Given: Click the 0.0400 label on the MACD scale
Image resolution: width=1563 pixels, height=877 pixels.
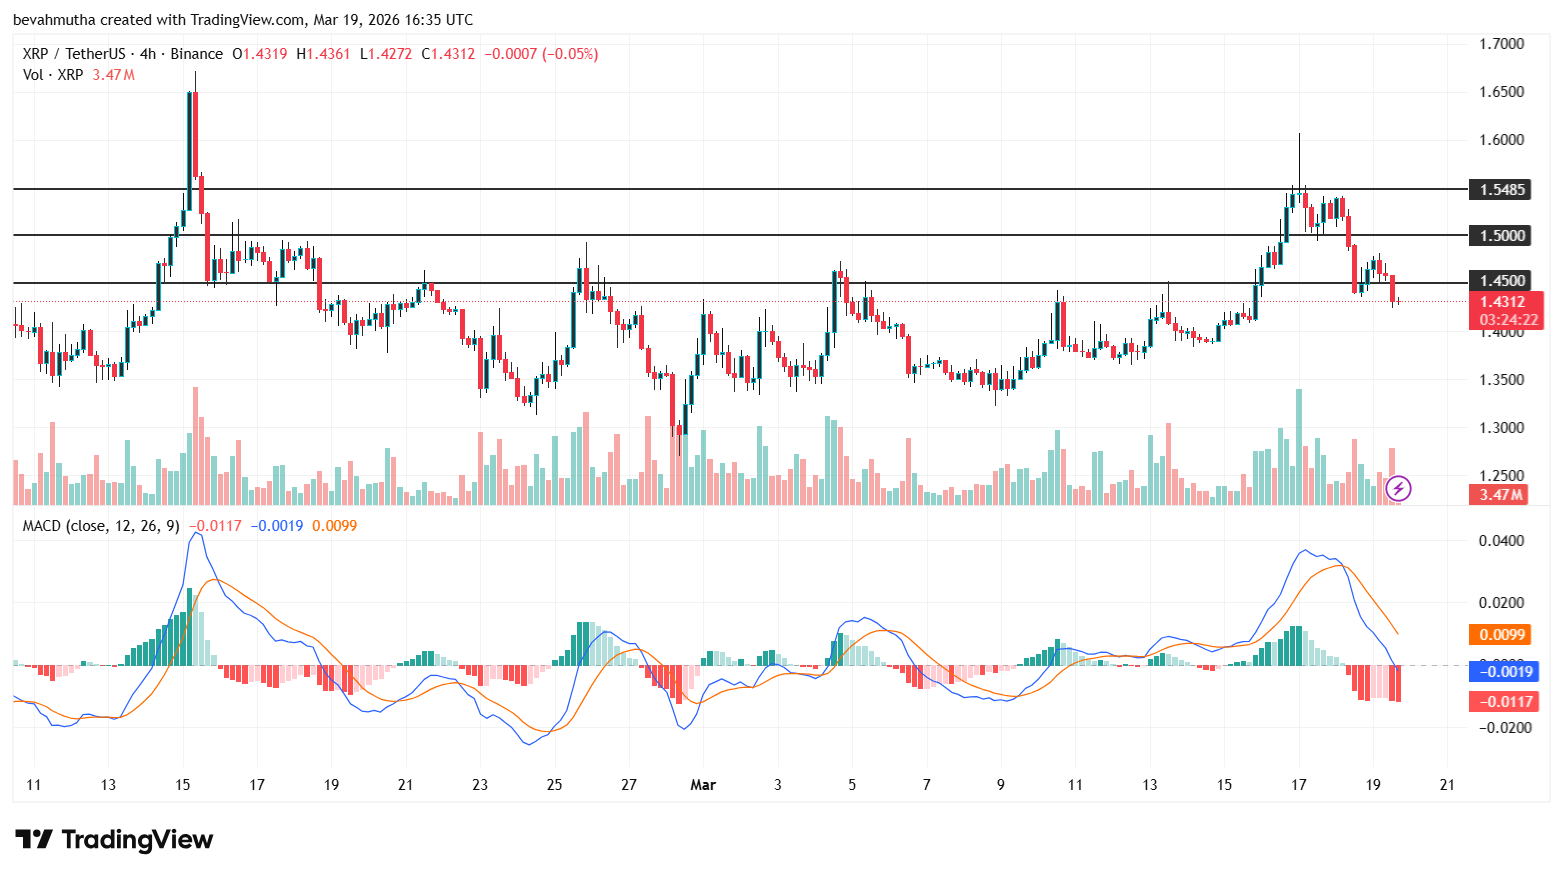Looking at the screenshot, I should pyautogui.click(x=1501, y=541).
